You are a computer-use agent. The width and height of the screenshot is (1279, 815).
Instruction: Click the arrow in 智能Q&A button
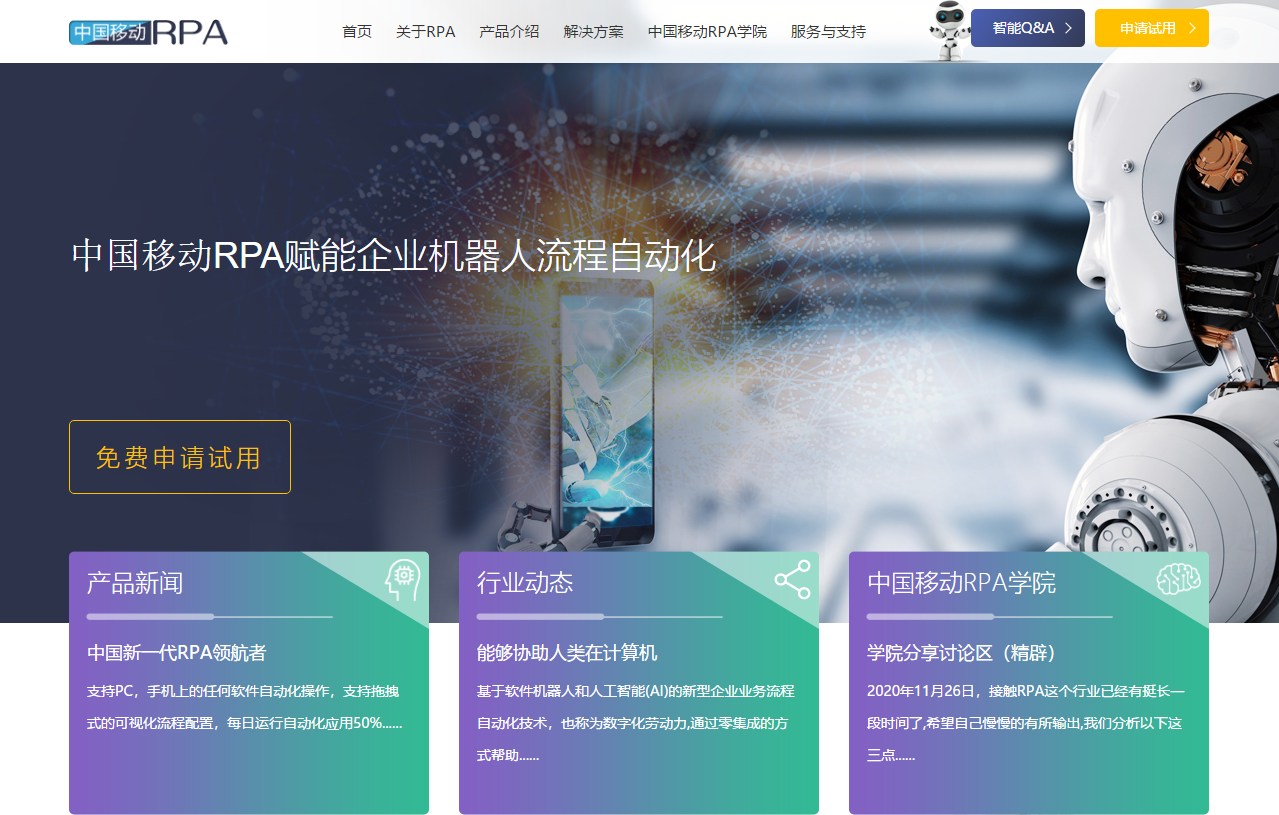[x=1069, y=28]
